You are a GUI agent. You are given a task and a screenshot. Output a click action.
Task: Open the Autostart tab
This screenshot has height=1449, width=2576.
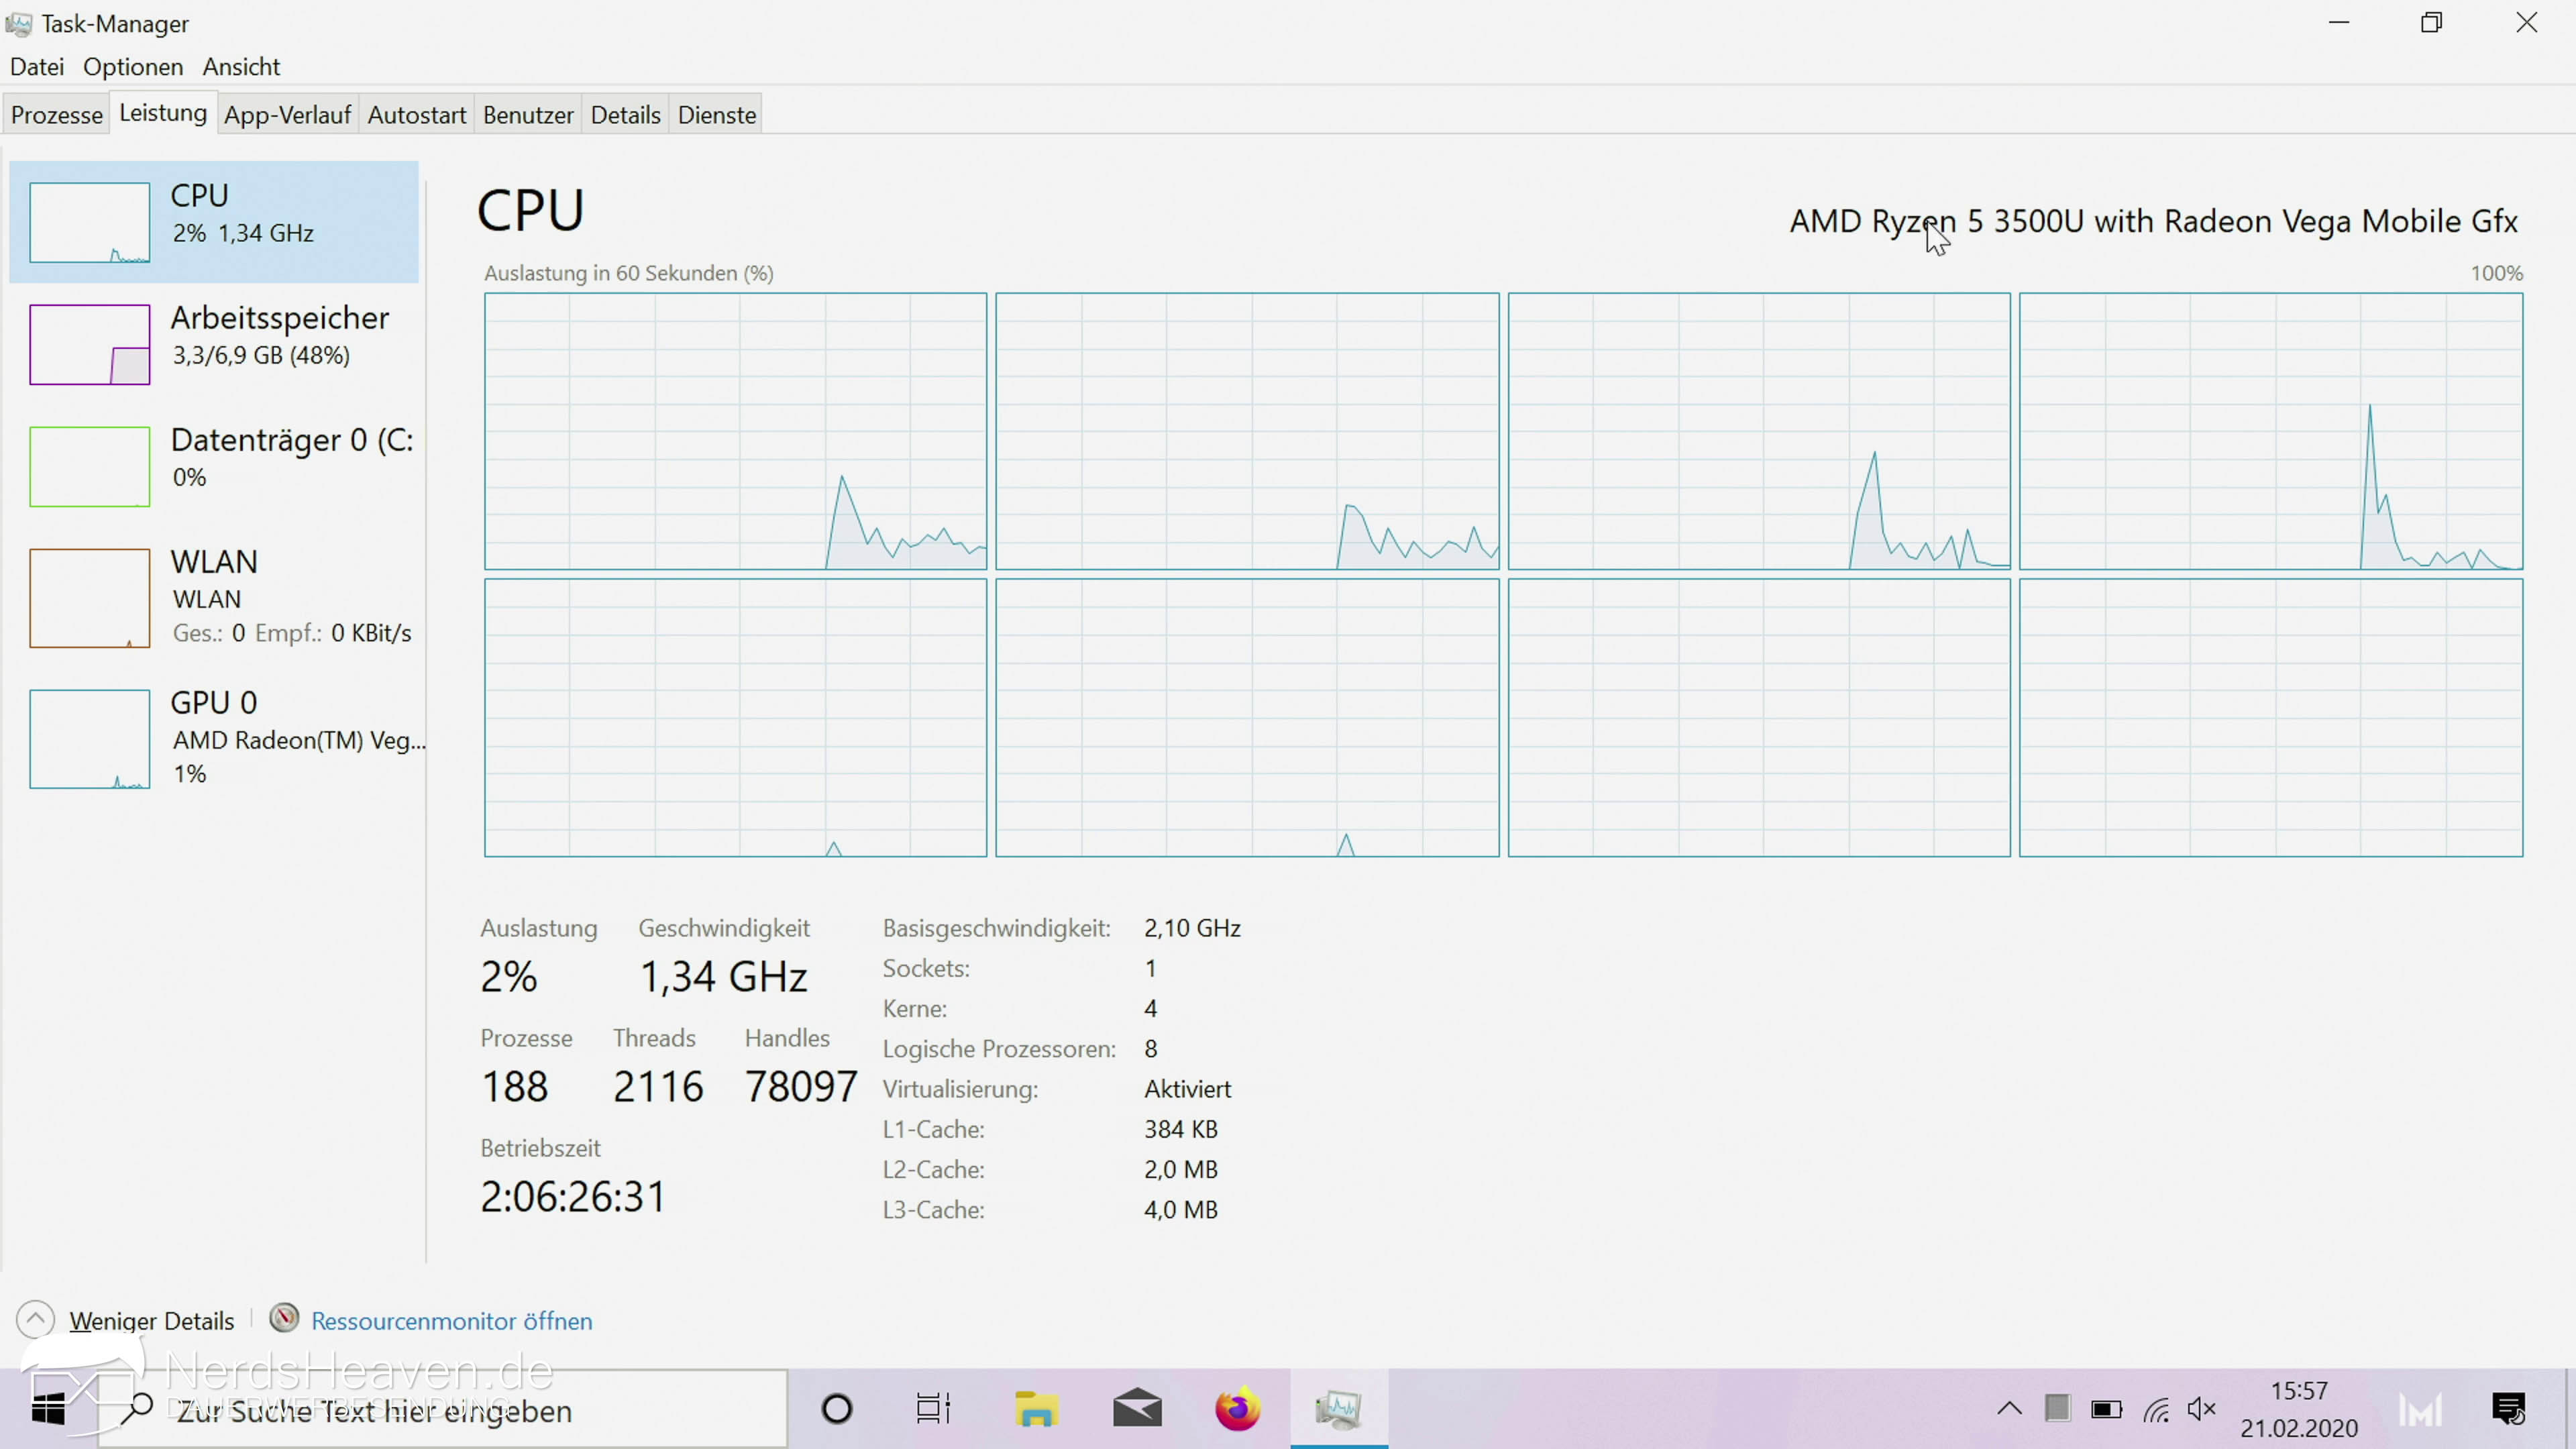coord(417,115)
